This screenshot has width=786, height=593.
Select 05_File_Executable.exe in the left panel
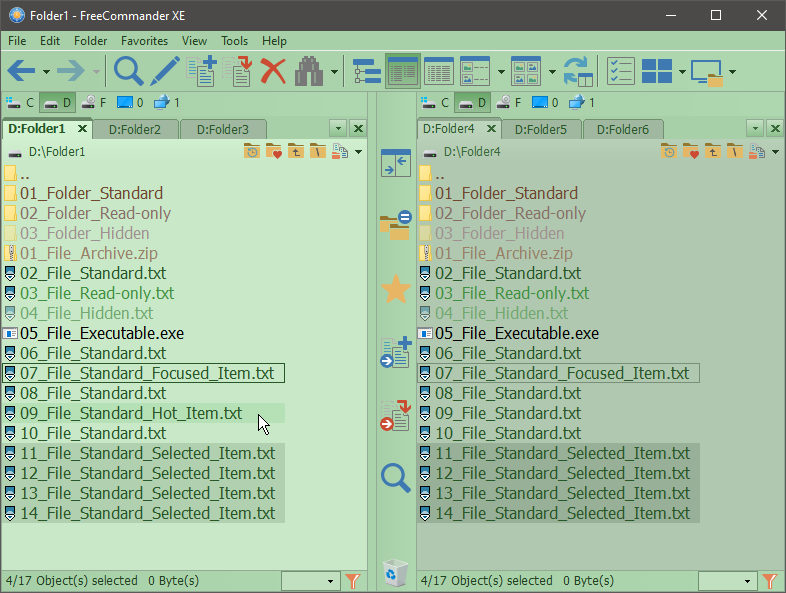[x=101, y=333]
